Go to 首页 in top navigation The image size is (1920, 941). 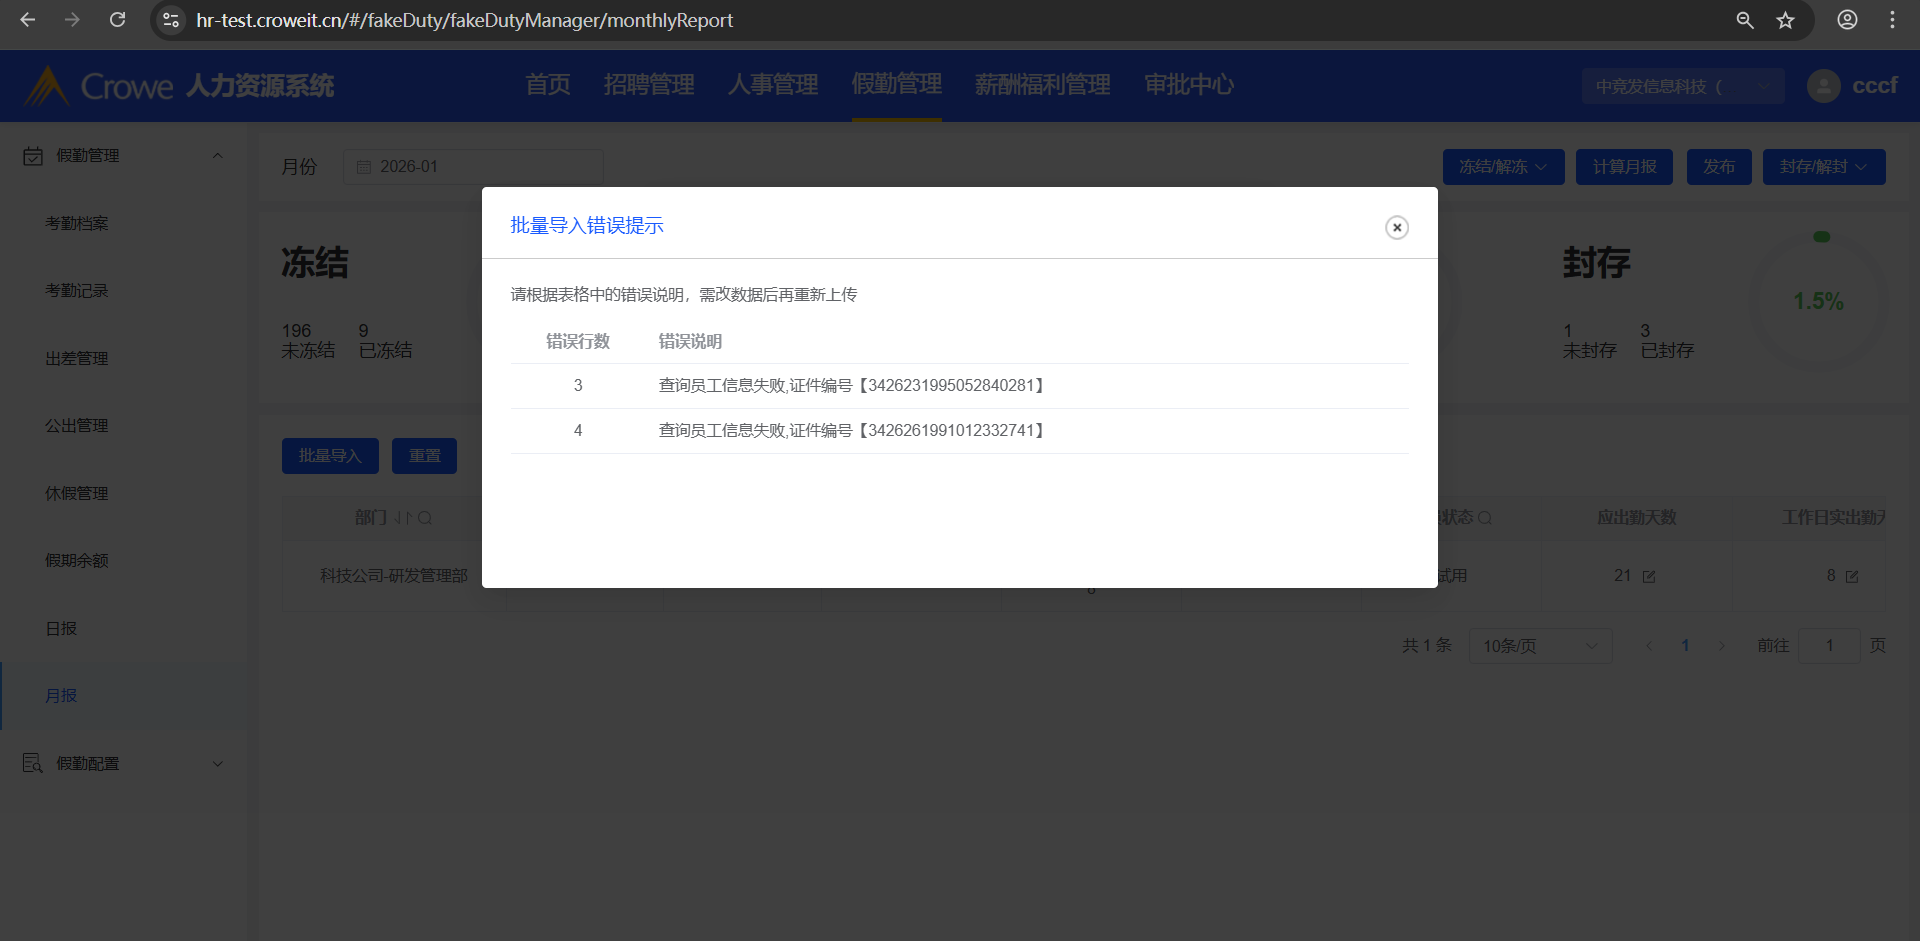pyautogui.click(x=548, y=85)
